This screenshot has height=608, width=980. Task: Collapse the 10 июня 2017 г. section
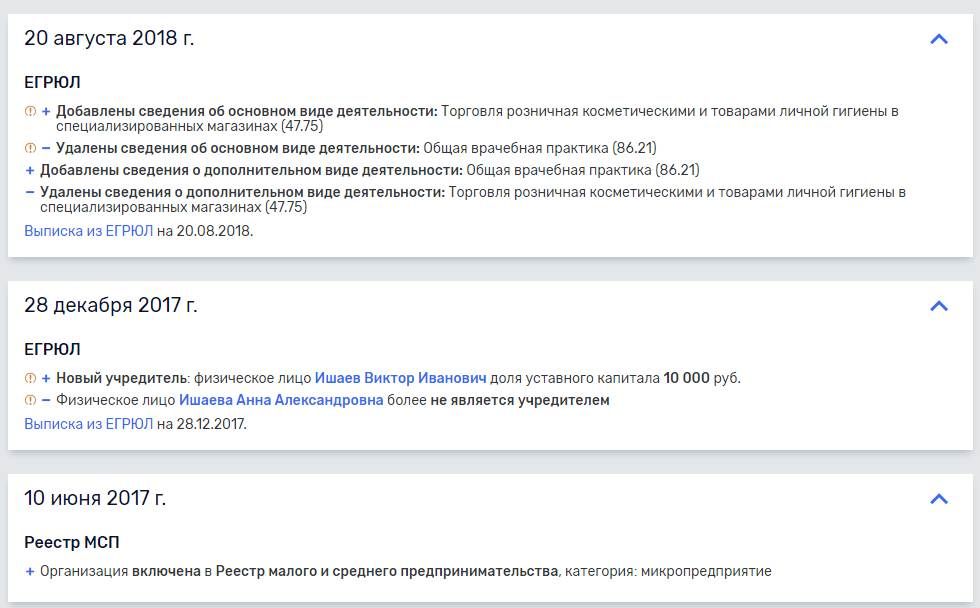(x=939, y=499)
